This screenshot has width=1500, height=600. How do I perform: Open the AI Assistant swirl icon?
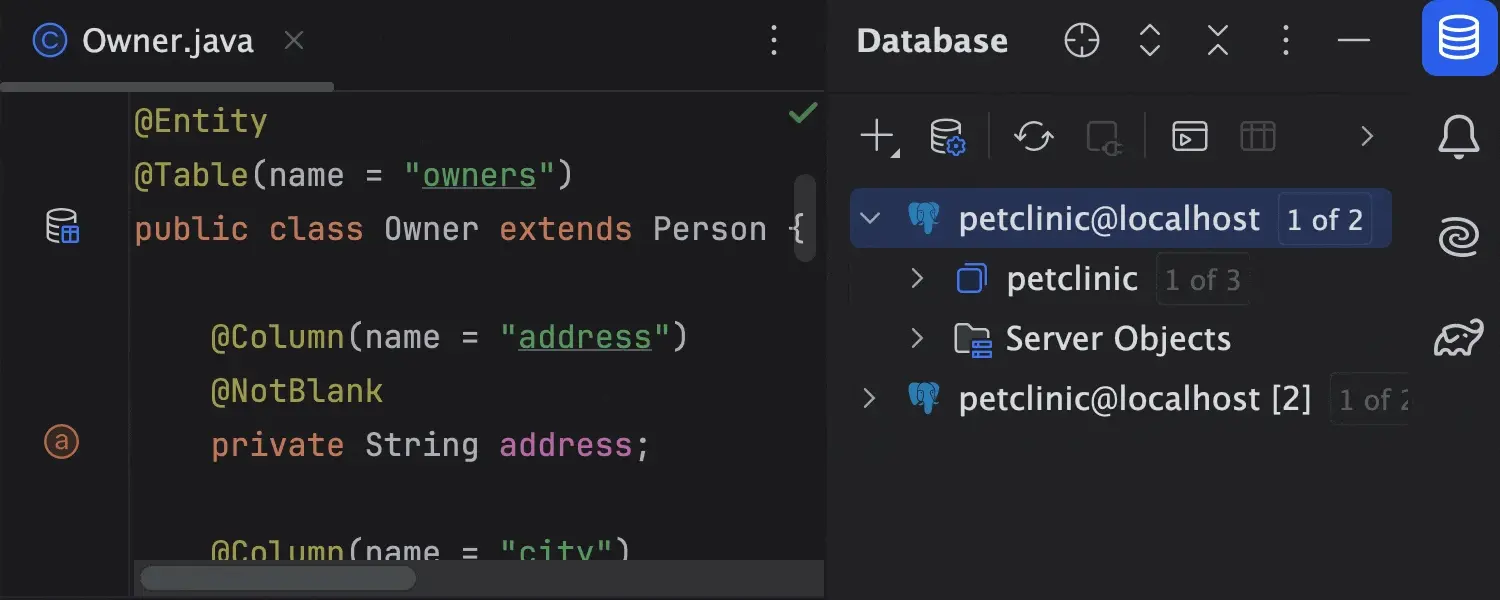[1458, 237]
